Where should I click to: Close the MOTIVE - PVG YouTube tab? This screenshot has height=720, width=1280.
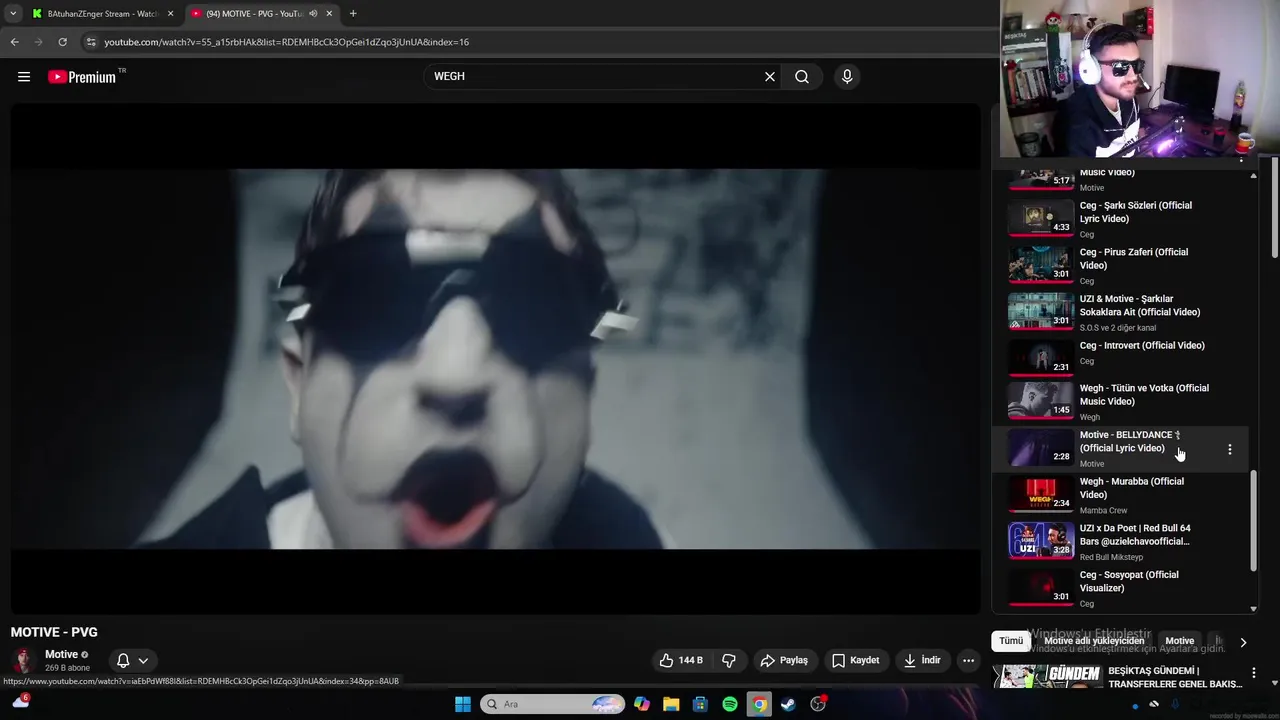[x=329, y=13]
